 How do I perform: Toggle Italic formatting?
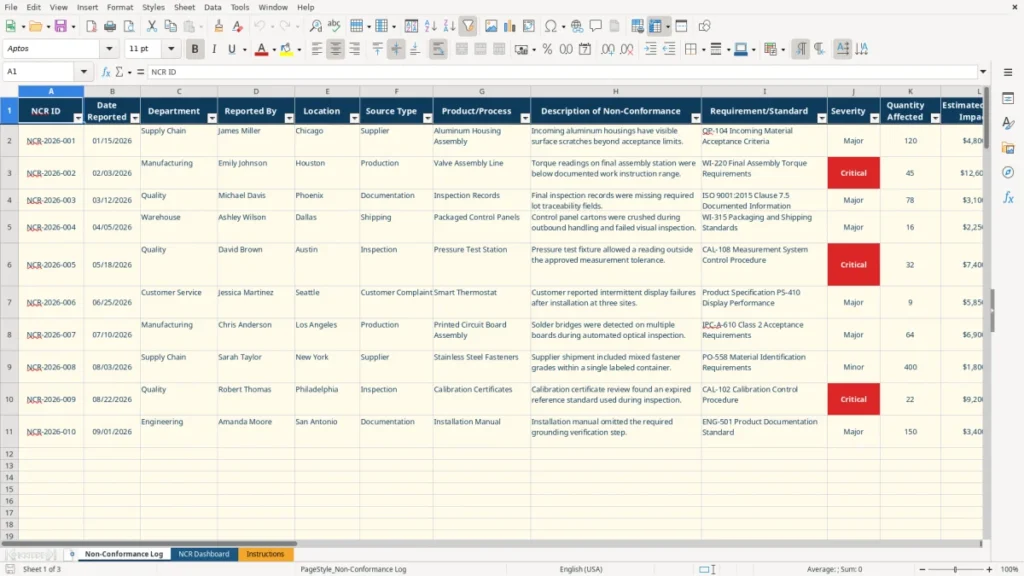tap(214, 49)
